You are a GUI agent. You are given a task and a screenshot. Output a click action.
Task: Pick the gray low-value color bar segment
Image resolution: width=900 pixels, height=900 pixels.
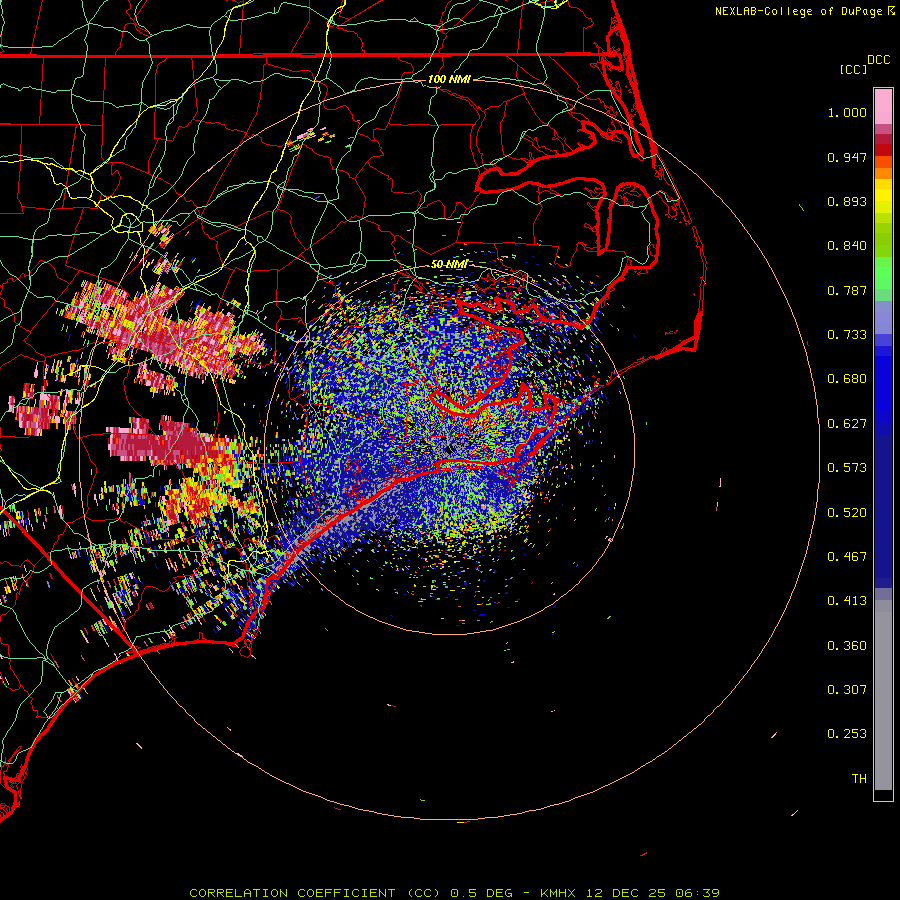[883, 695]
